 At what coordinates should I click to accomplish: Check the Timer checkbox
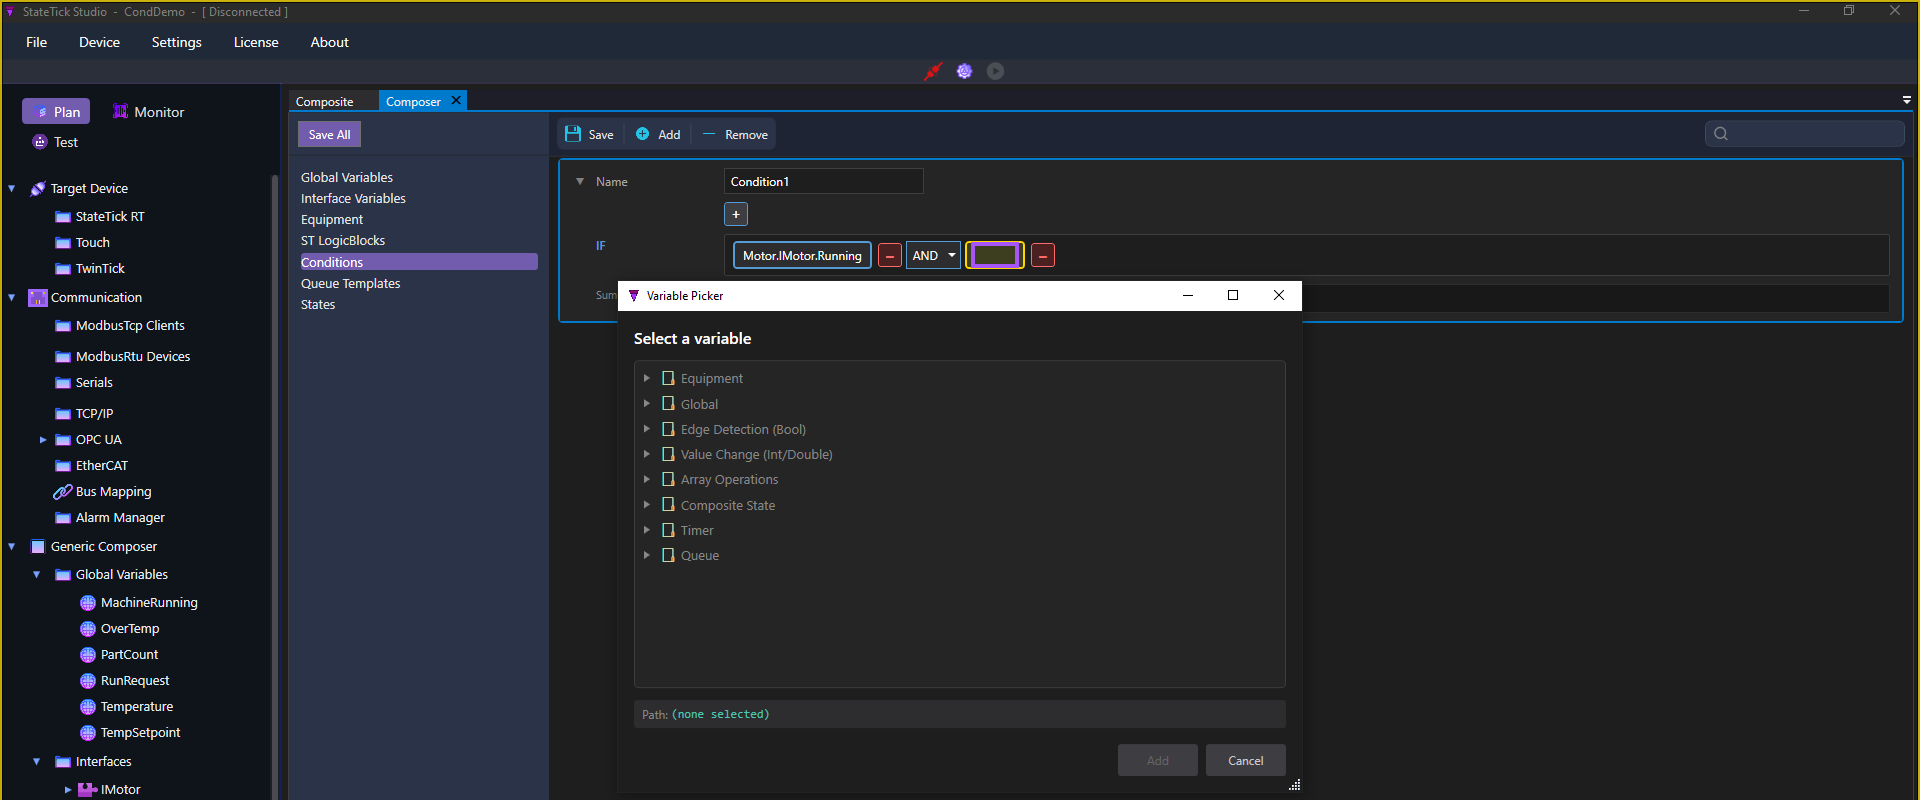[668, 530]
